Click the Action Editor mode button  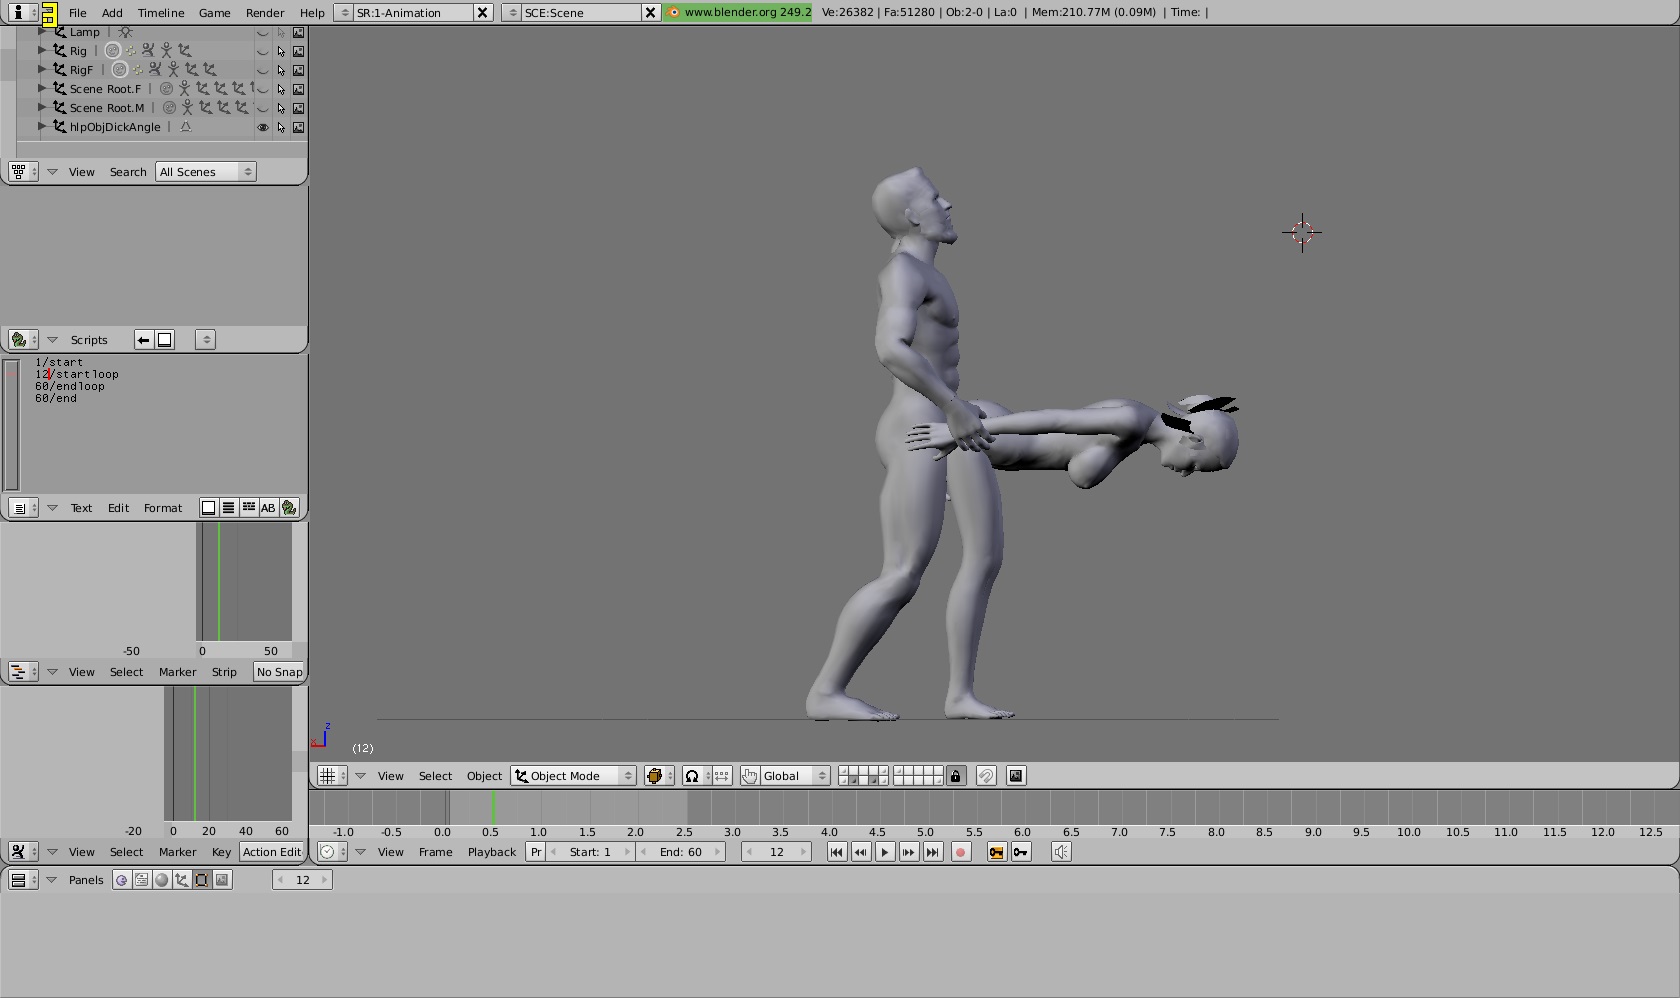point(271,852)
